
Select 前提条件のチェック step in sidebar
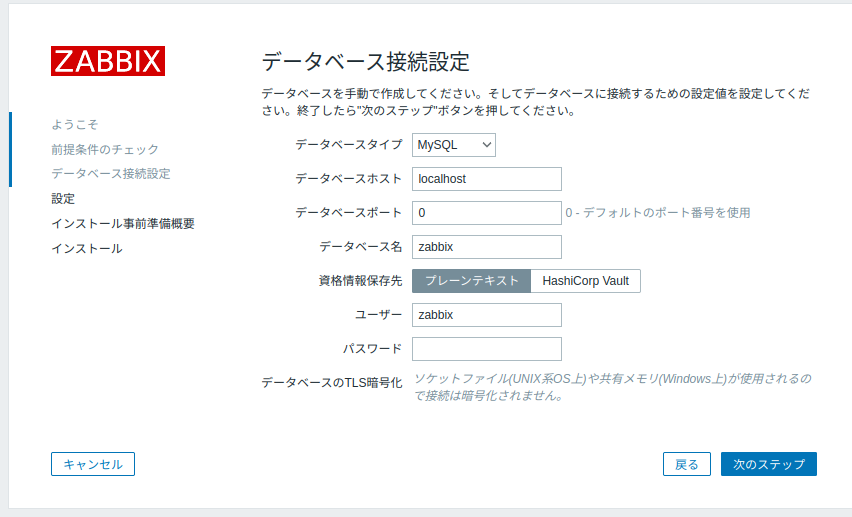click(x=105, y=149)
